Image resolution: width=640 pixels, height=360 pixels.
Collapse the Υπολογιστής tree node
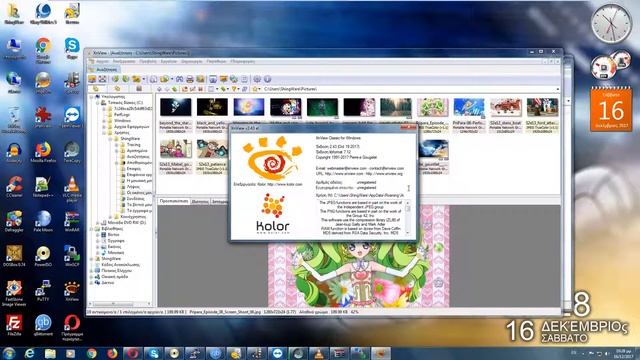point(91,97)
